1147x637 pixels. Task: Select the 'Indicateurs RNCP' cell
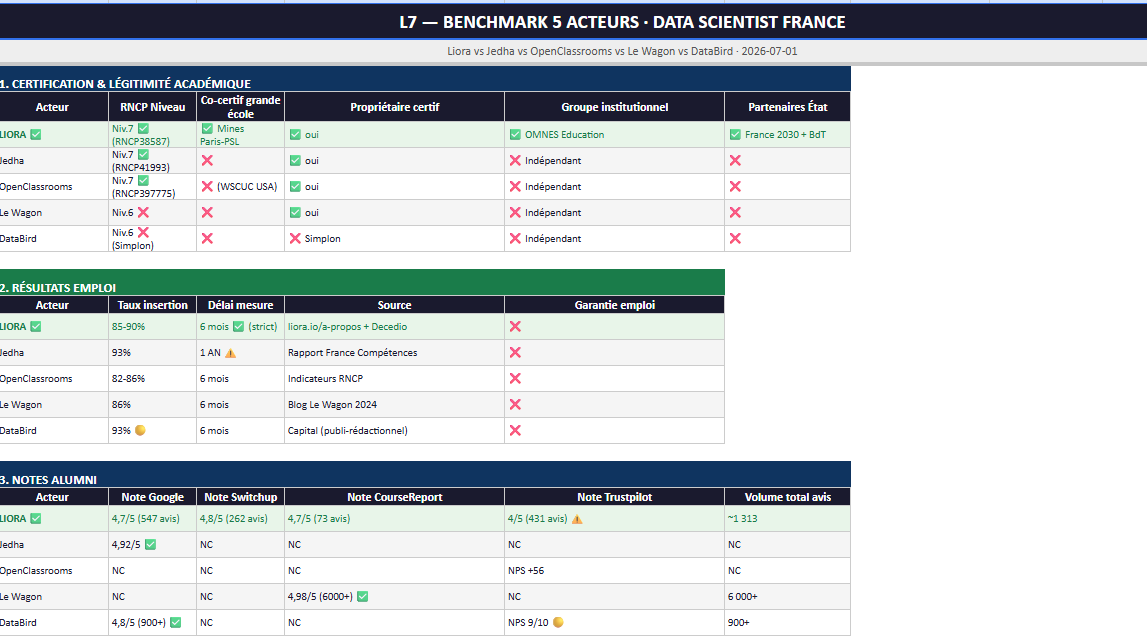[394, 379]
